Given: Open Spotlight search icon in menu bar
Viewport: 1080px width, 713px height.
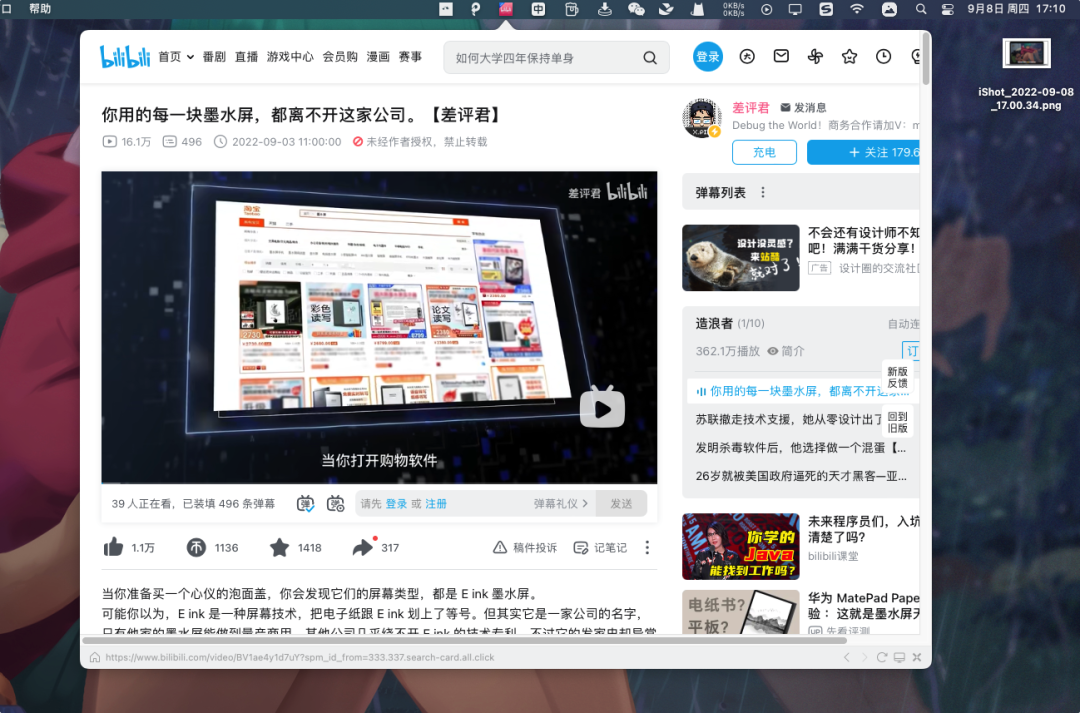Looking at the screenshot, I should [x=921, y=9].
